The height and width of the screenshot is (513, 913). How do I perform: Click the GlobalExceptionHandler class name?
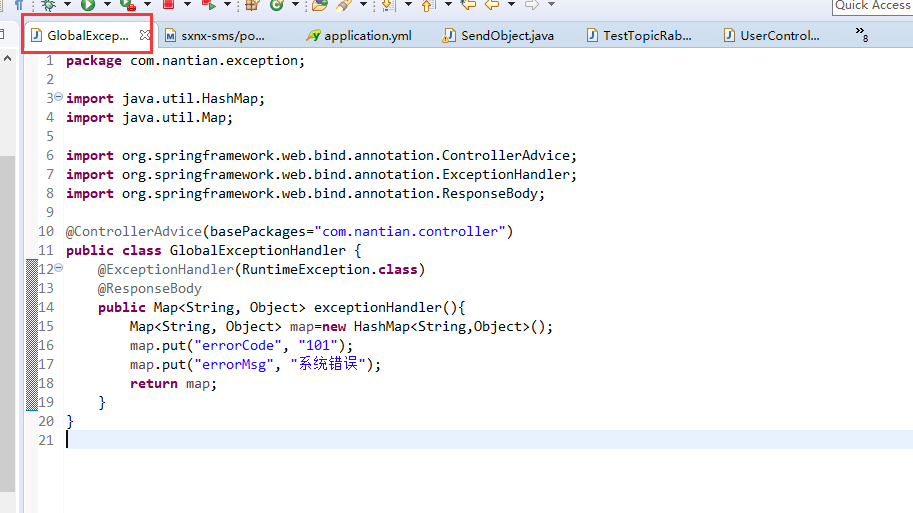(257, 250)
